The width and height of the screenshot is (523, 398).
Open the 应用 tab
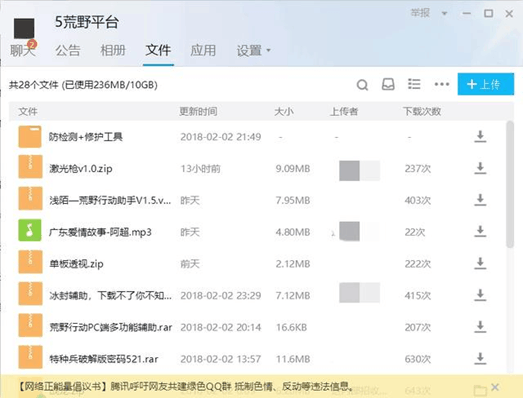coord(203,51)
